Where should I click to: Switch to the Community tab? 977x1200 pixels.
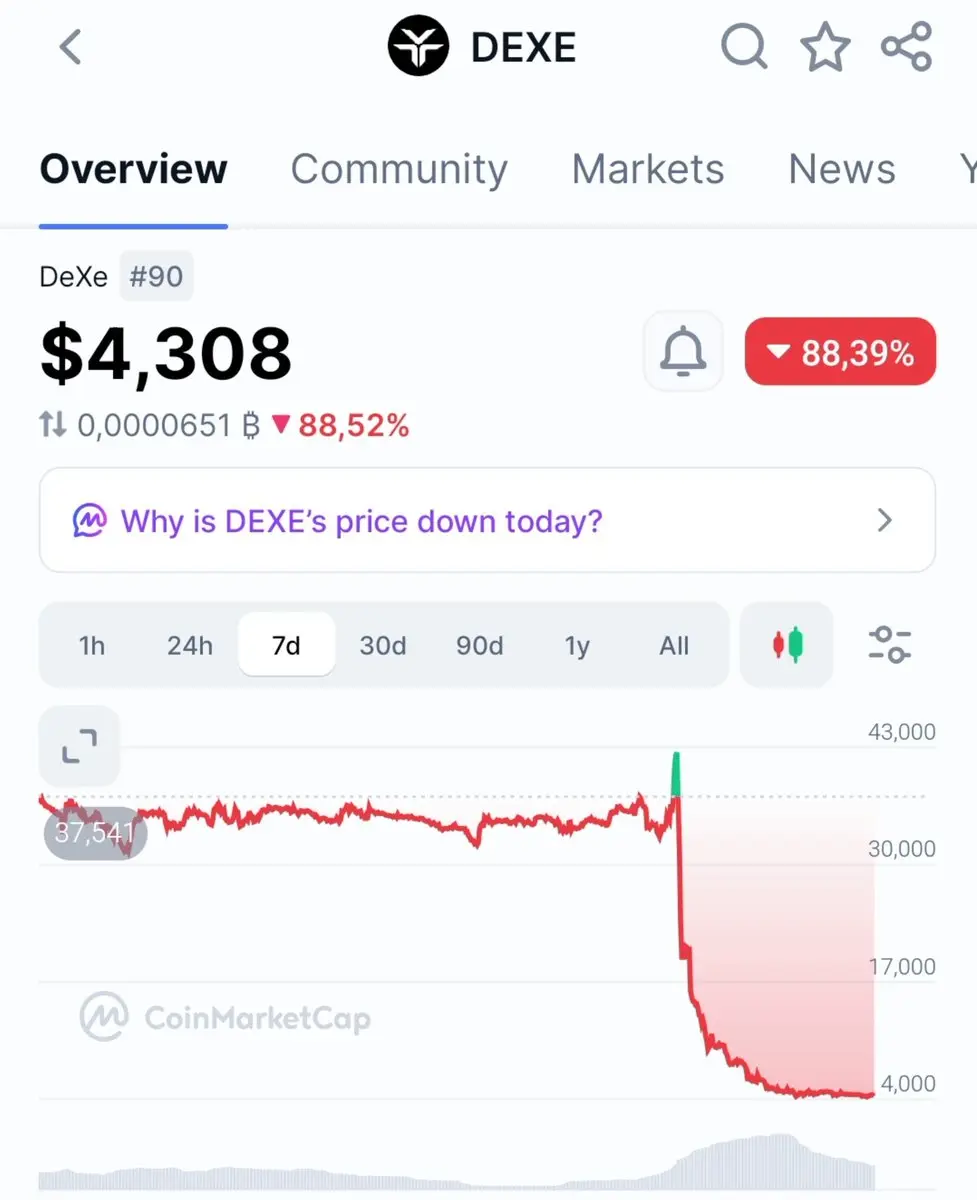pos(399,169)
